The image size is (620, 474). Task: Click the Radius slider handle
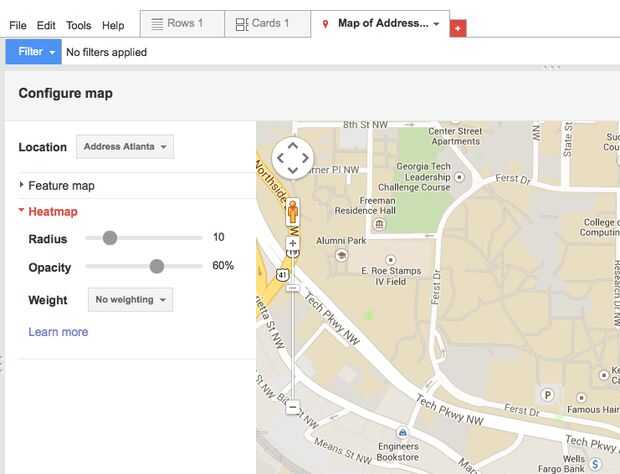click(110, 238)
